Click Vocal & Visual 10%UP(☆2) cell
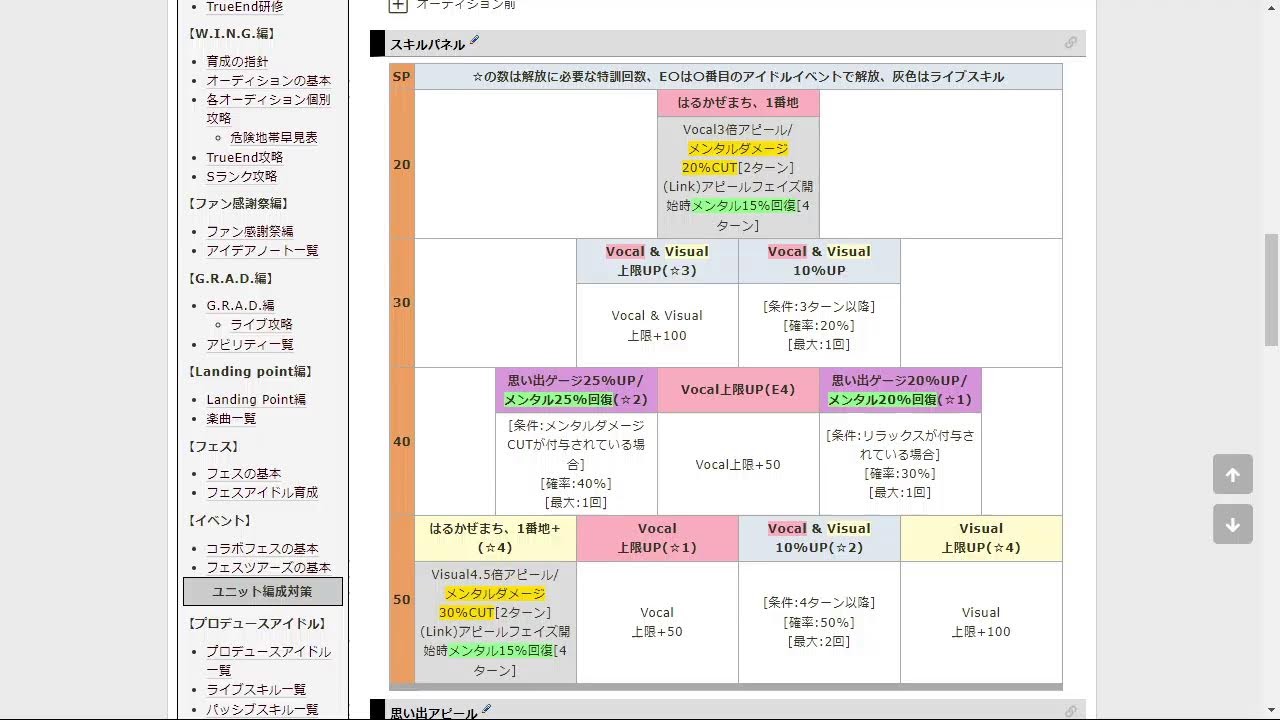Image resolution: width=1280 pixels, height=720 pixels. pyautogui.click(x=819, y=538)
